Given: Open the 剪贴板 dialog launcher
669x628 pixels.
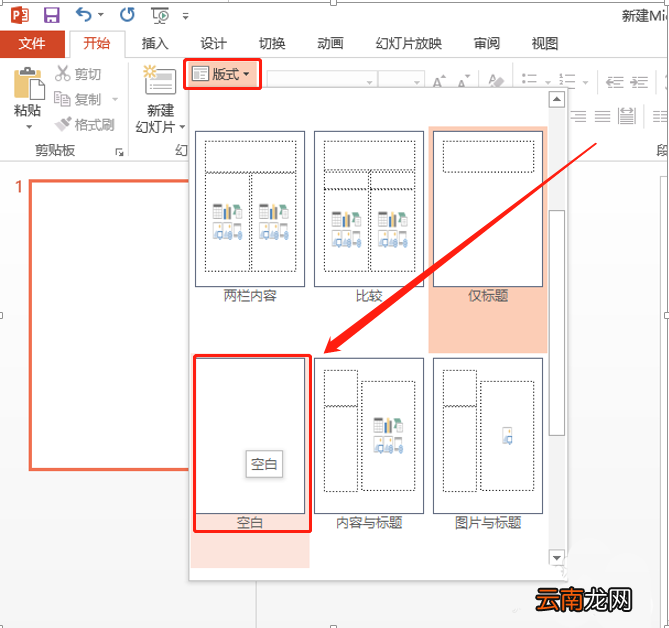Looking at the screenshot, I should coord(119,152).
